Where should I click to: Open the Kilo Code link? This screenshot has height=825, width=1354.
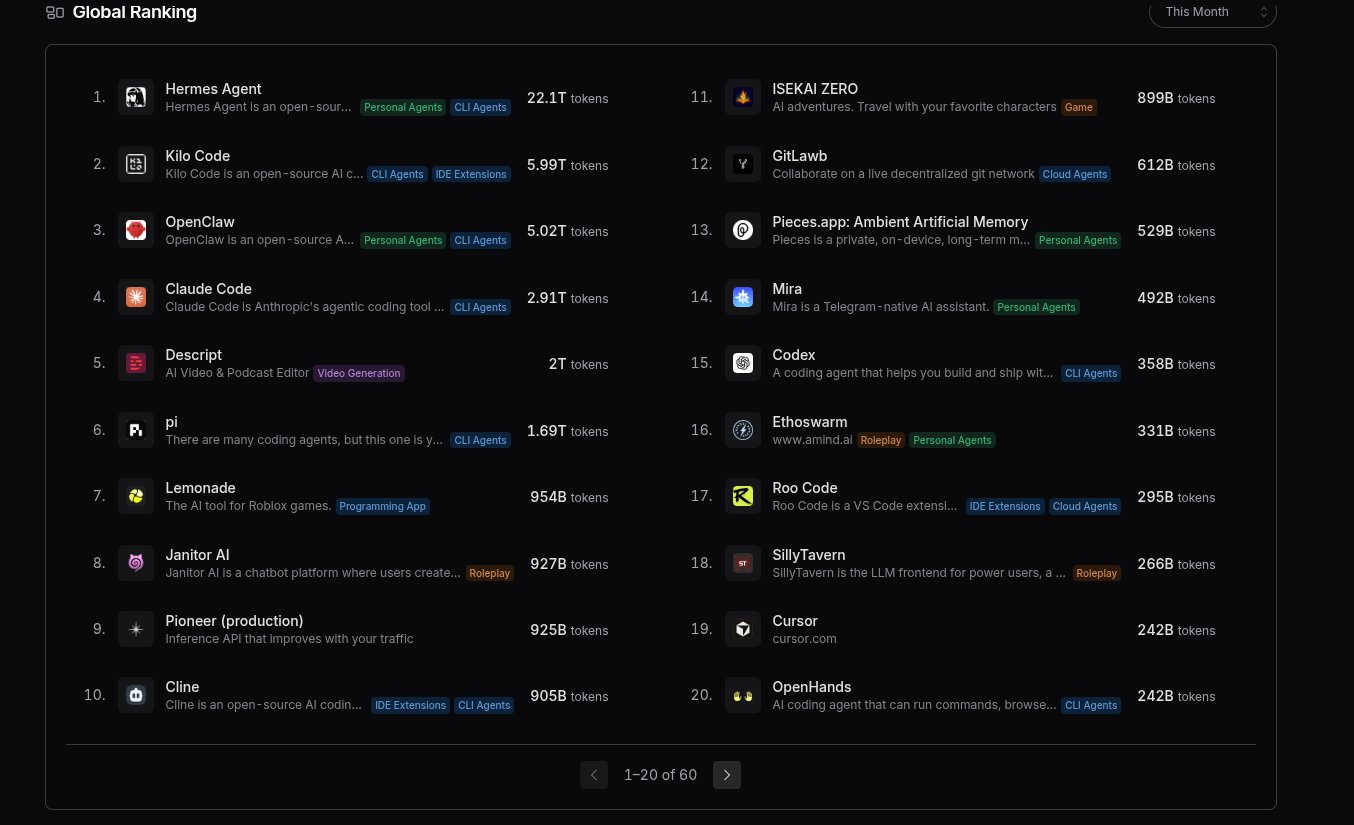tap(198, 156)
